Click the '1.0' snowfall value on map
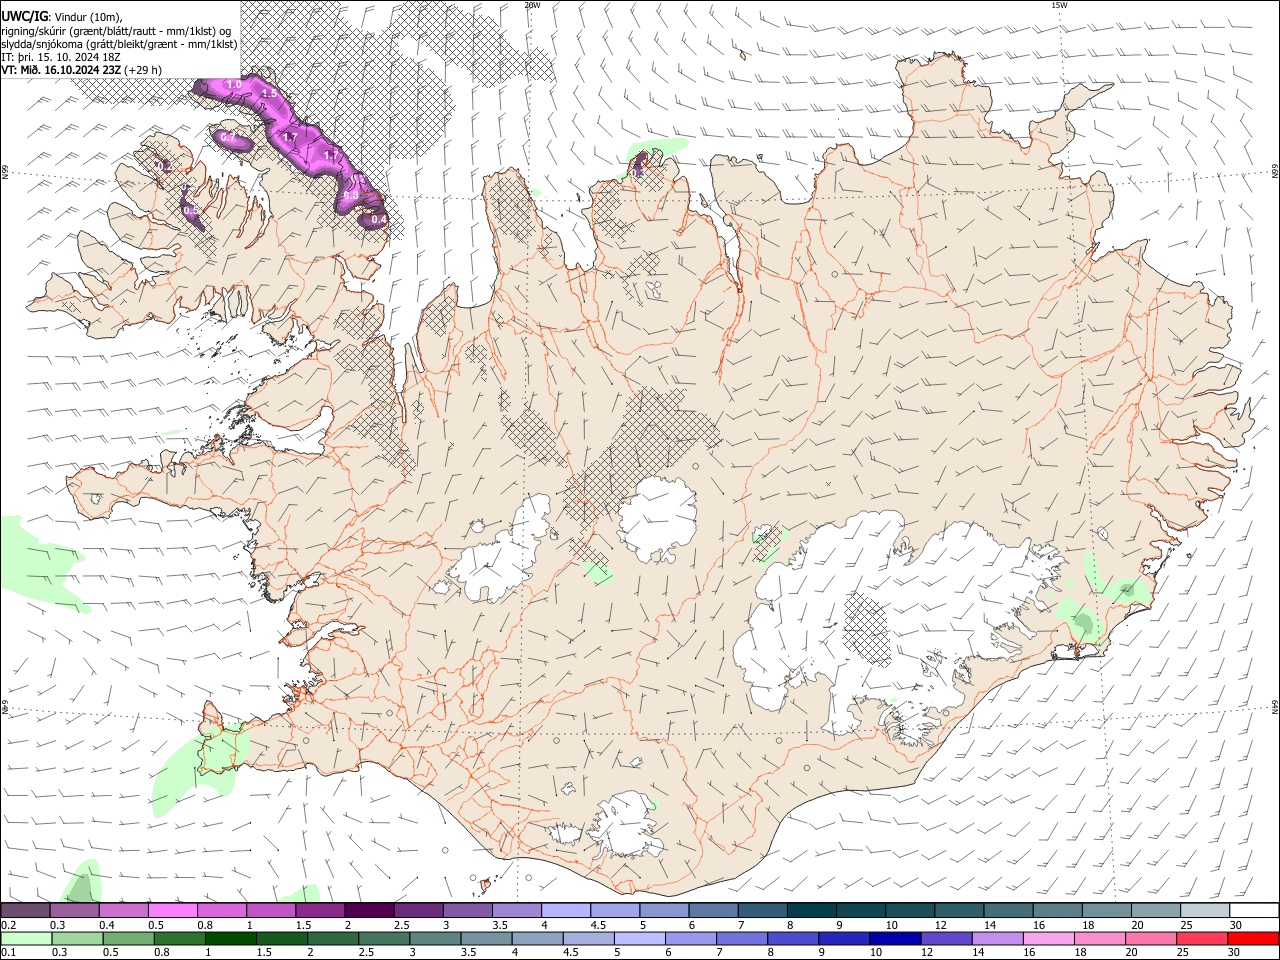 click(x=234, y=85)
